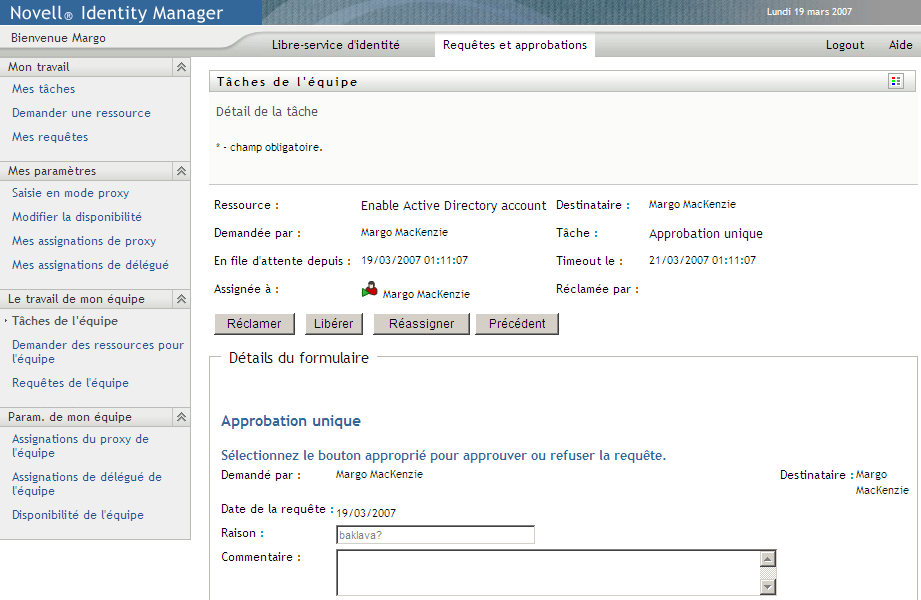Go to Demander une ressource
The height and width of the screenshot is (600, 921).
coord(81,113)
